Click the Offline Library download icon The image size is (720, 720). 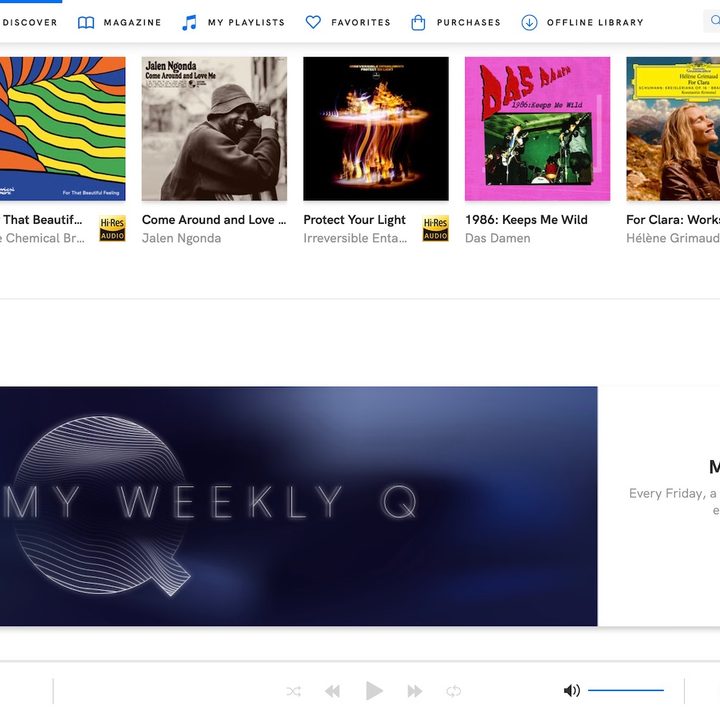click(529, 22)
